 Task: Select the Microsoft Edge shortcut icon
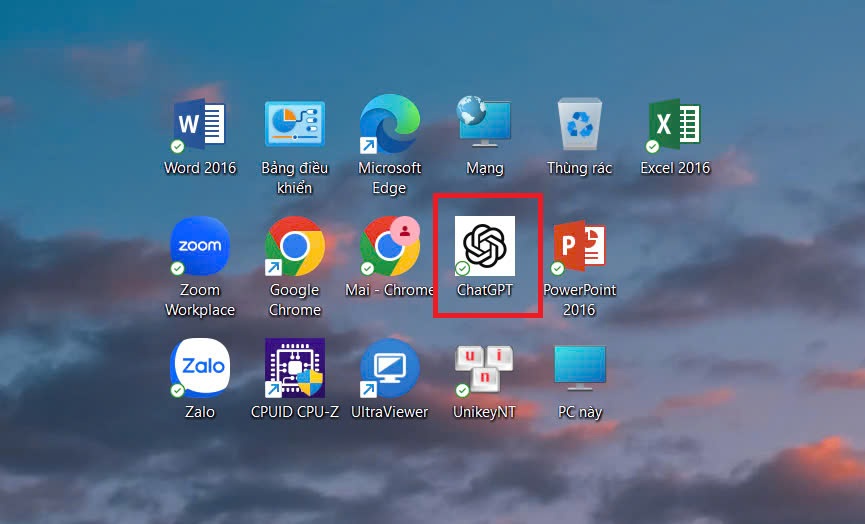tap(389, 124)
